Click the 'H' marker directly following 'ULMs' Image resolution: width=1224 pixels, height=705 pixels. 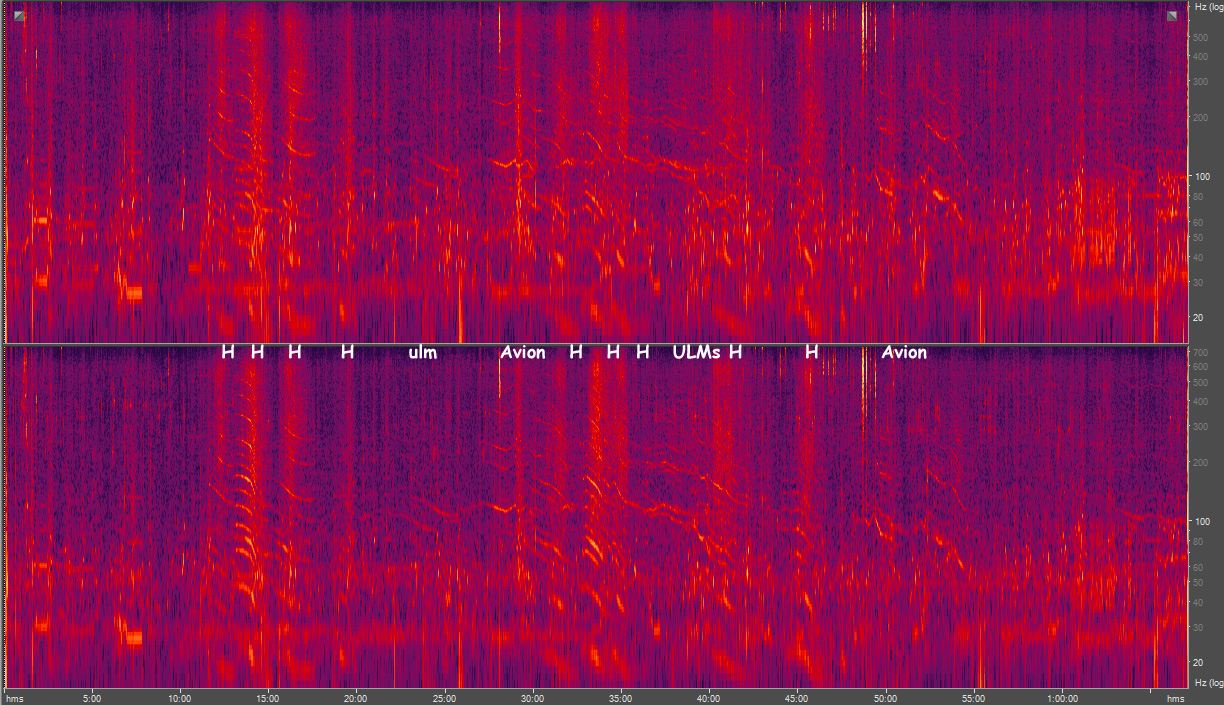tap(735, 352)
